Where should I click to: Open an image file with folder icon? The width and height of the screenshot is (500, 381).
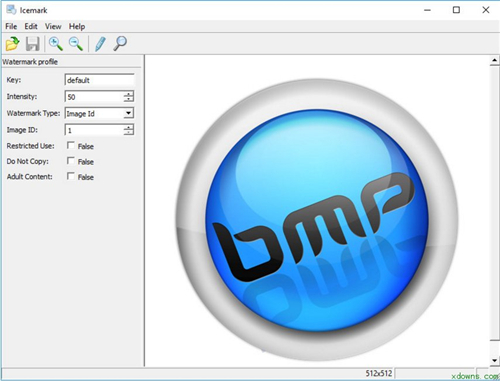(12, 44)
